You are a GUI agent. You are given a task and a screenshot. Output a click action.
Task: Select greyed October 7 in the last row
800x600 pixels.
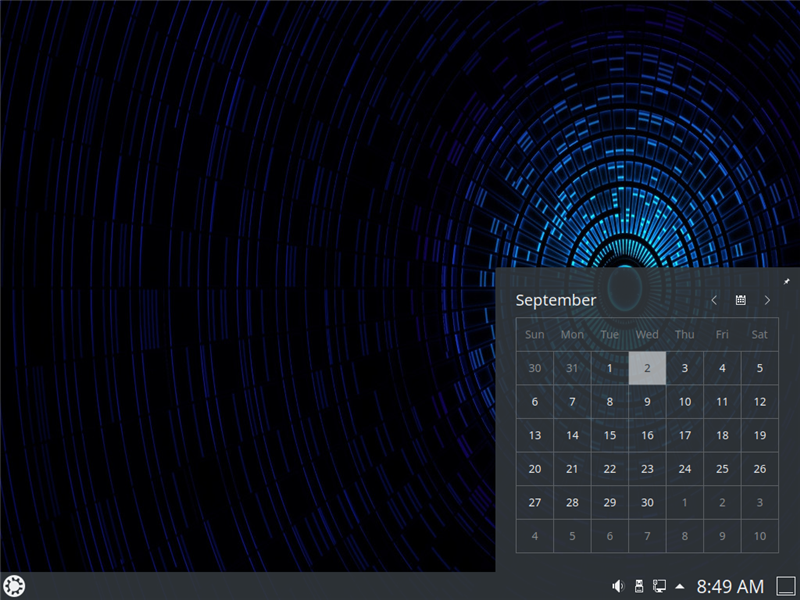point(647,536)
